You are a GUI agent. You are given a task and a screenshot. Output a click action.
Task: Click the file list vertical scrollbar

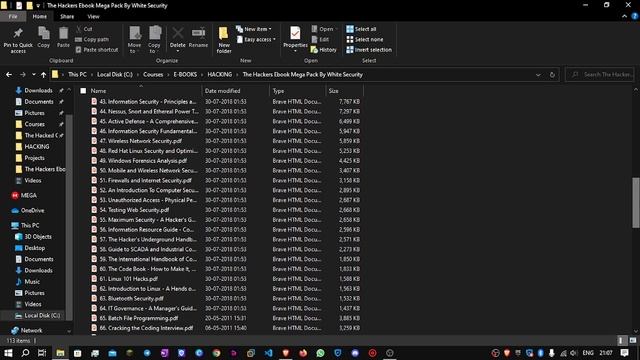636,203
